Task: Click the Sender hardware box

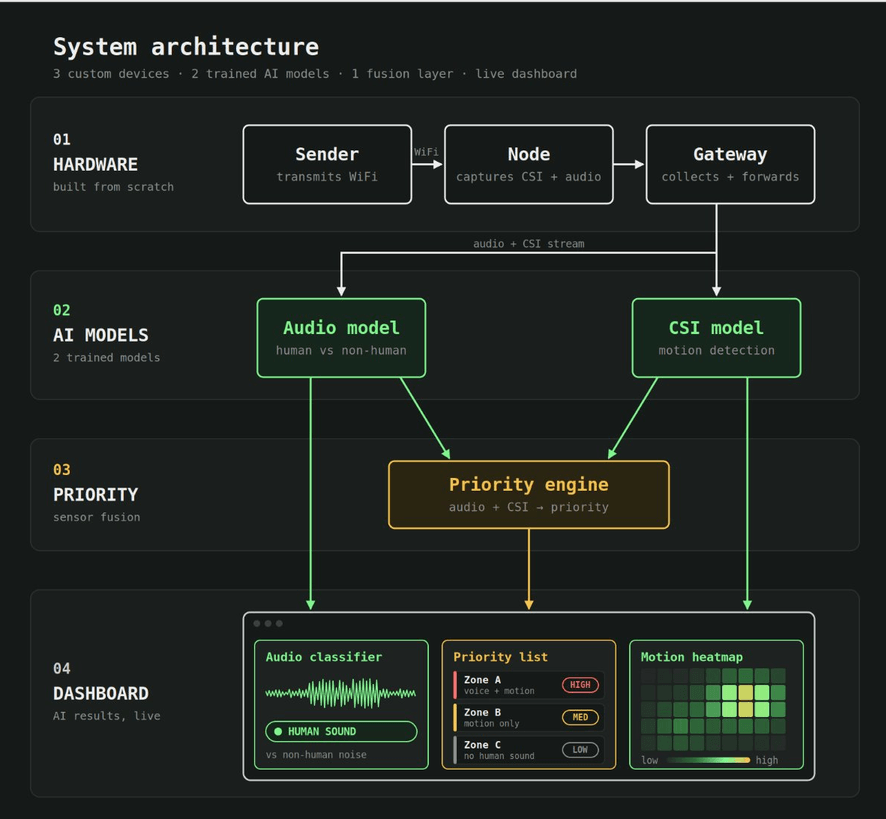Action: 327,164
